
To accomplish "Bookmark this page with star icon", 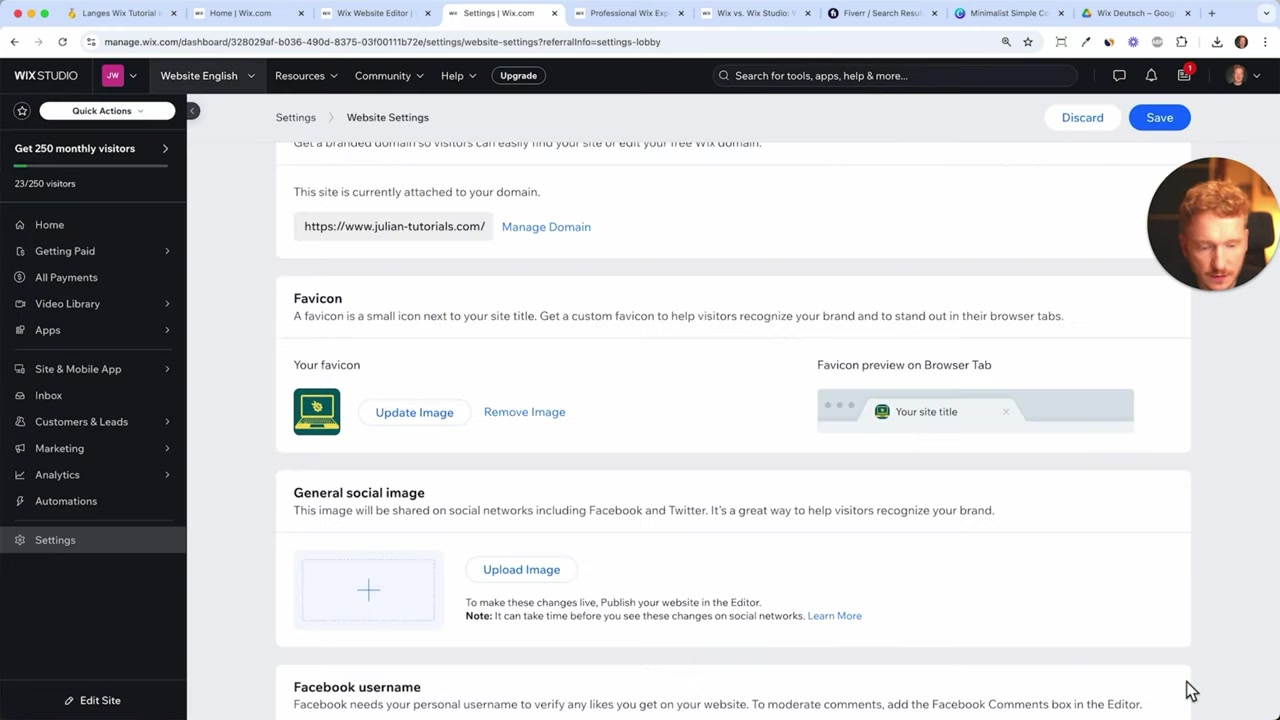I will 1028,42.
